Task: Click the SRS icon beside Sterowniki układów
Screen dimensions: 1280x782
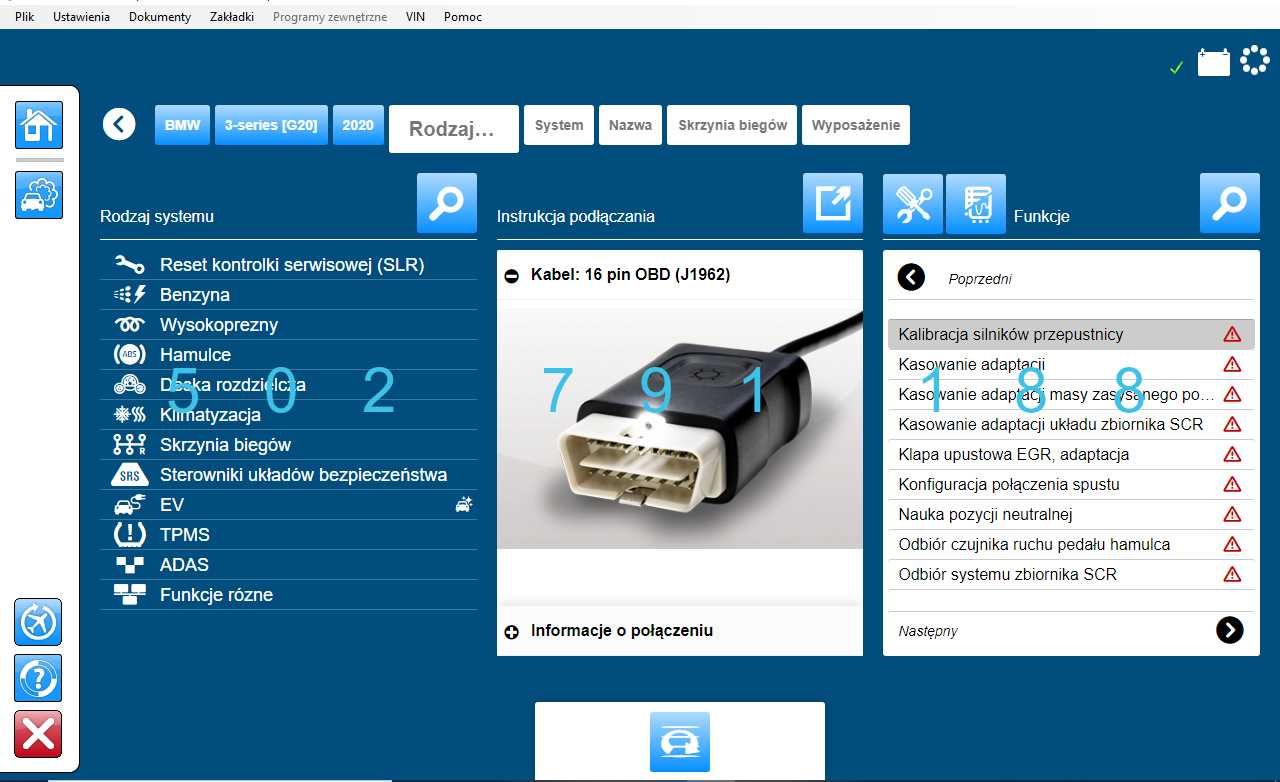Action: pyautogui.click(x=130, y=475)
